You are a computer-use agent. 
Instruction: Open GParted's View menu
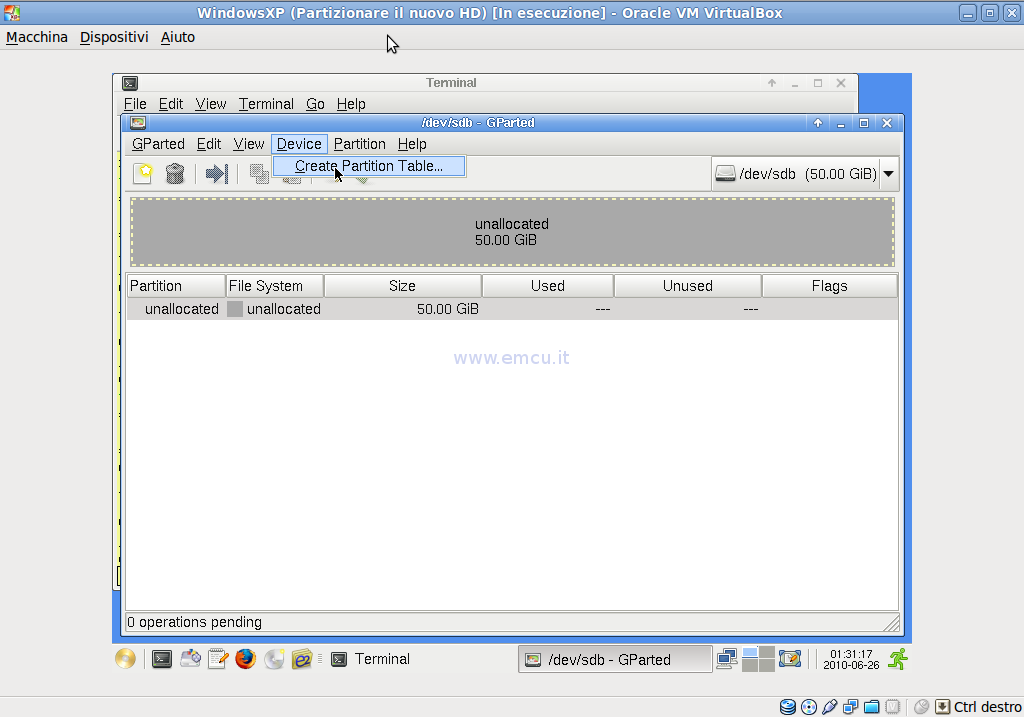(x=249, y=144)
